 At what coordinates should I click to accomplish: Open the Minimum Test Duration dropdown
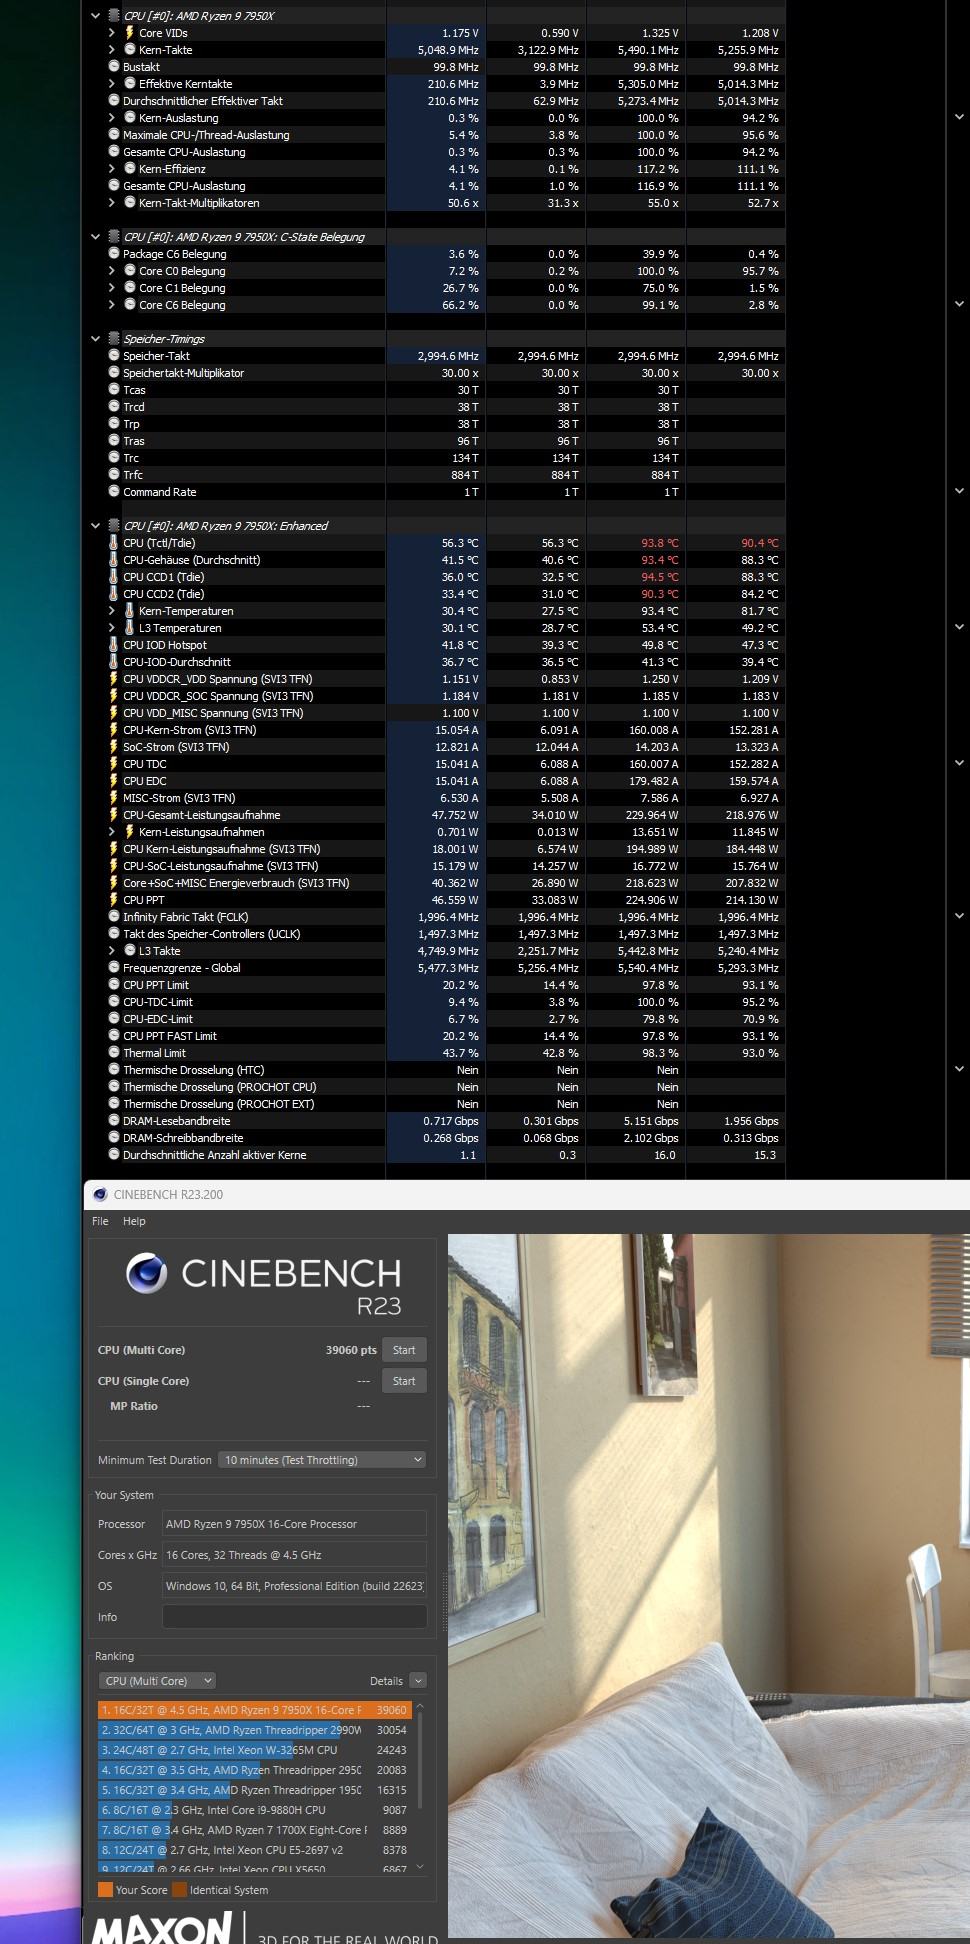click(322, 1460)
